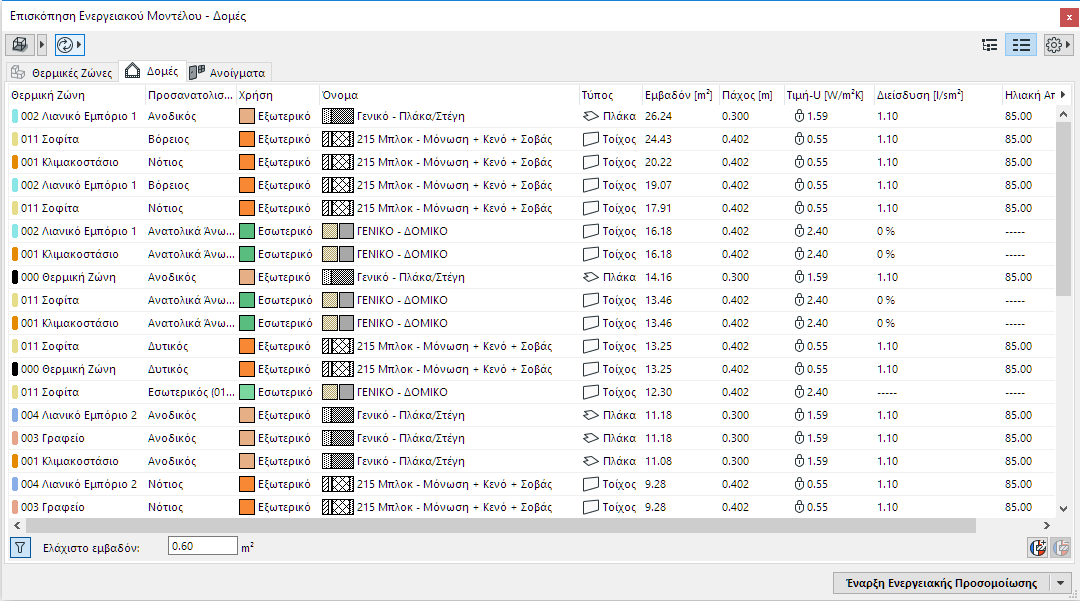Sort by Θερμική Ζώνη column header
Viewport: 1080px width, 601px height.
tap(76, 95)
